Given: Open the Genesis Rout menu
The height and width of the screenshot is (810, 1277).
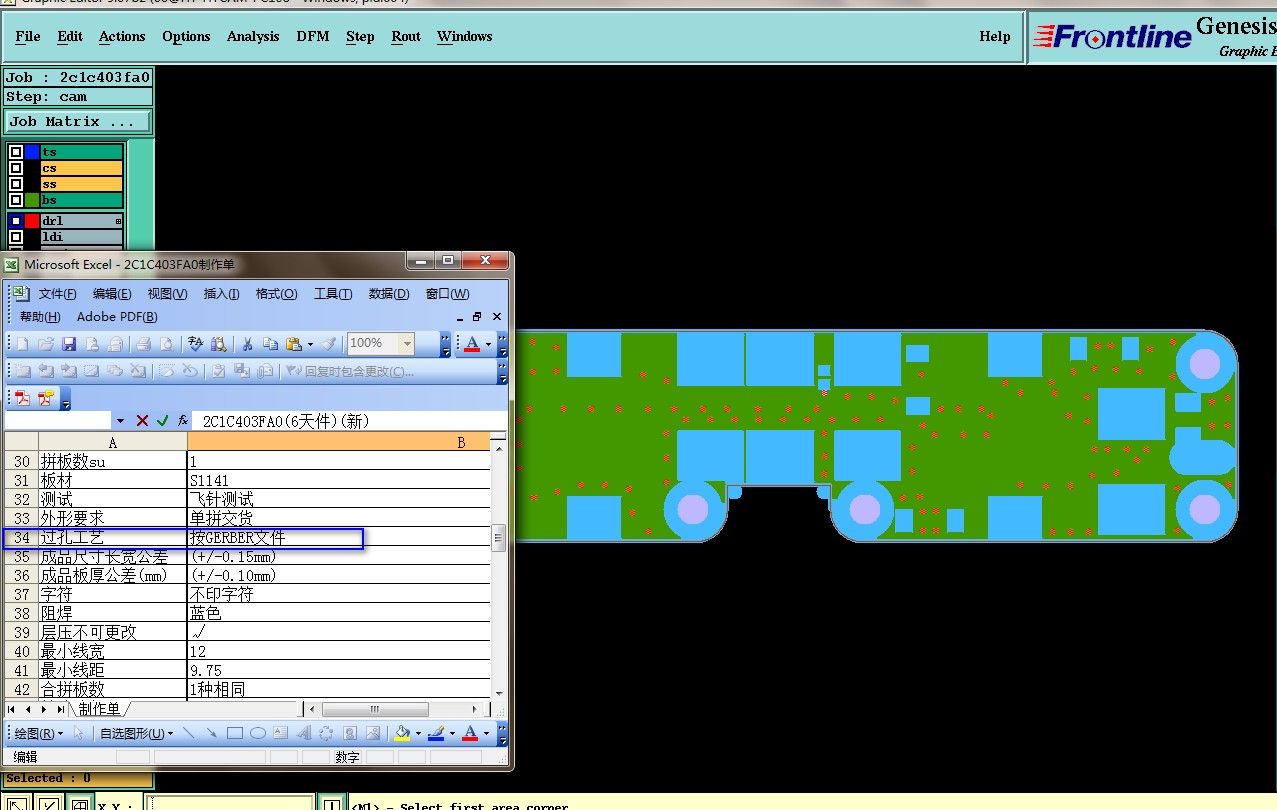Looking at the screenshot, I should 406,36.
